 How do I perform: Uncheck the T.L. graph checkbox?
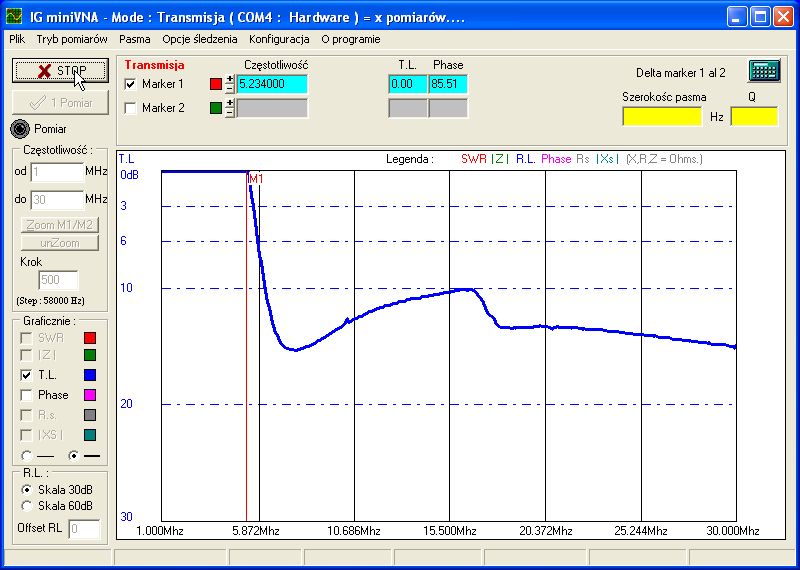pos(26,375)
